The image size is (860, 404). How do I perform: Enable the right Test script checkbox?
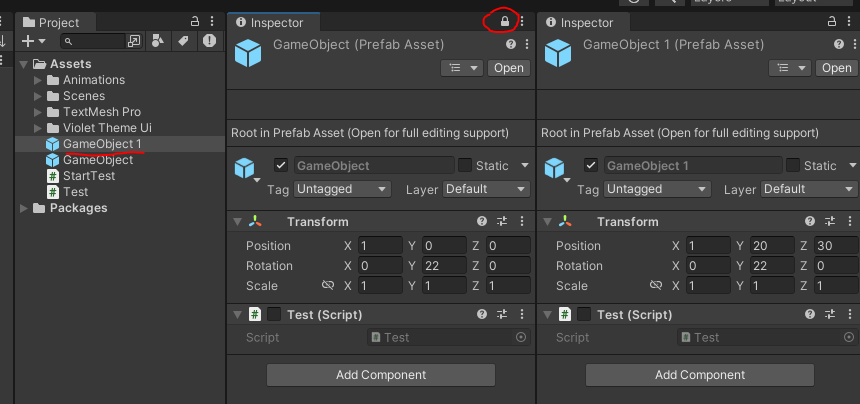tap(584, 314)
